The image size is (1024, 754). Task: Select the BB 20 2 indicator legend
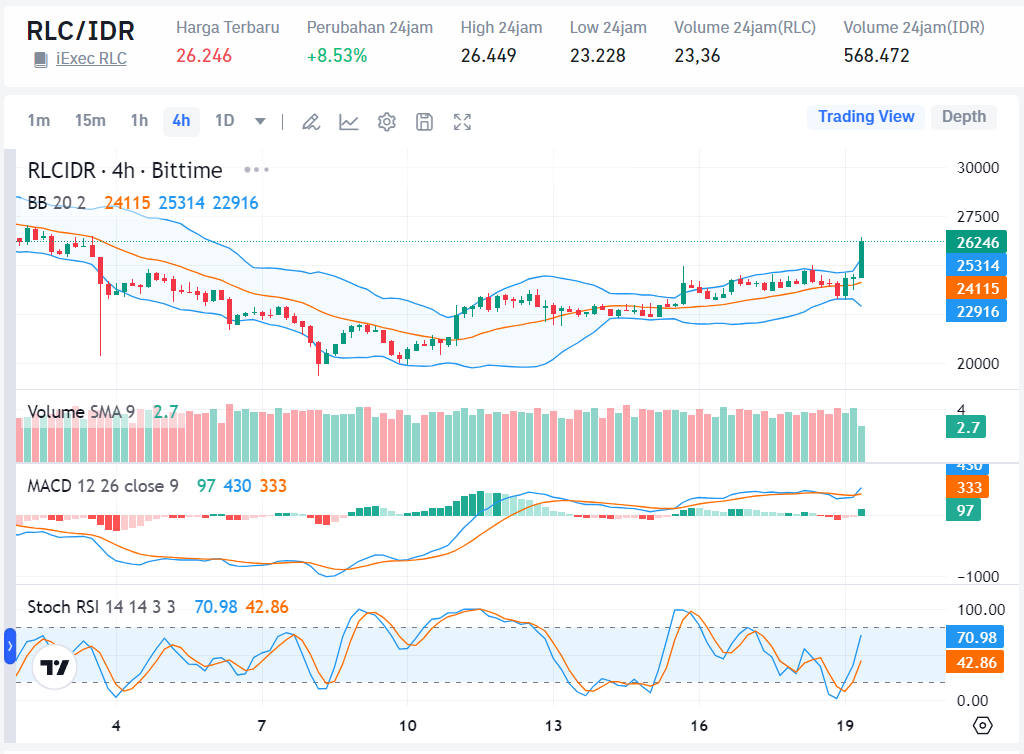[56, 203]
